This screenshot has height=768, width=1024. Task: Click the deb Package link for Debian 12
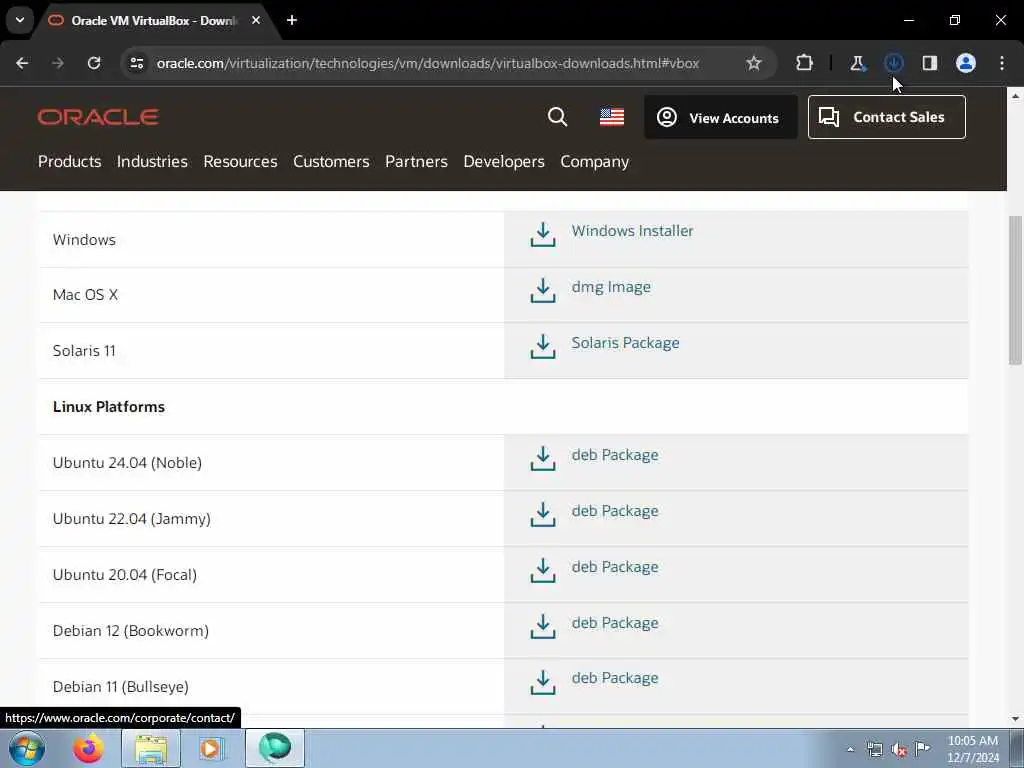[x=615, y=623]
